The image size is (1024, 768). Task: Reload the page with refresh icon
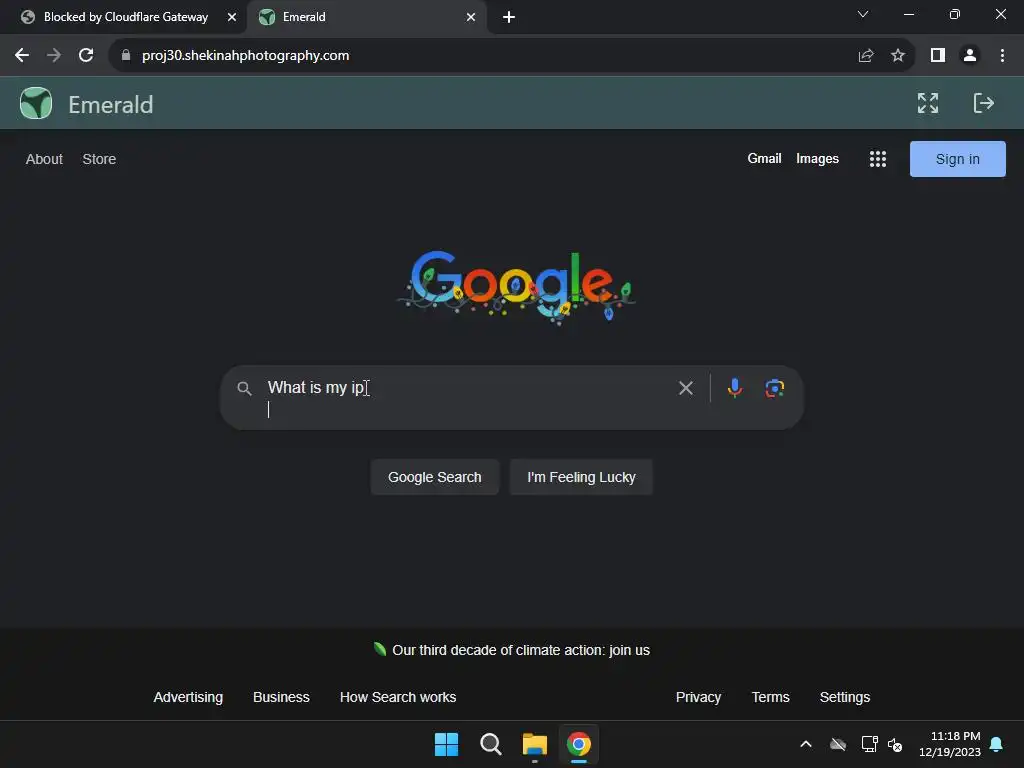coord(86,56)
